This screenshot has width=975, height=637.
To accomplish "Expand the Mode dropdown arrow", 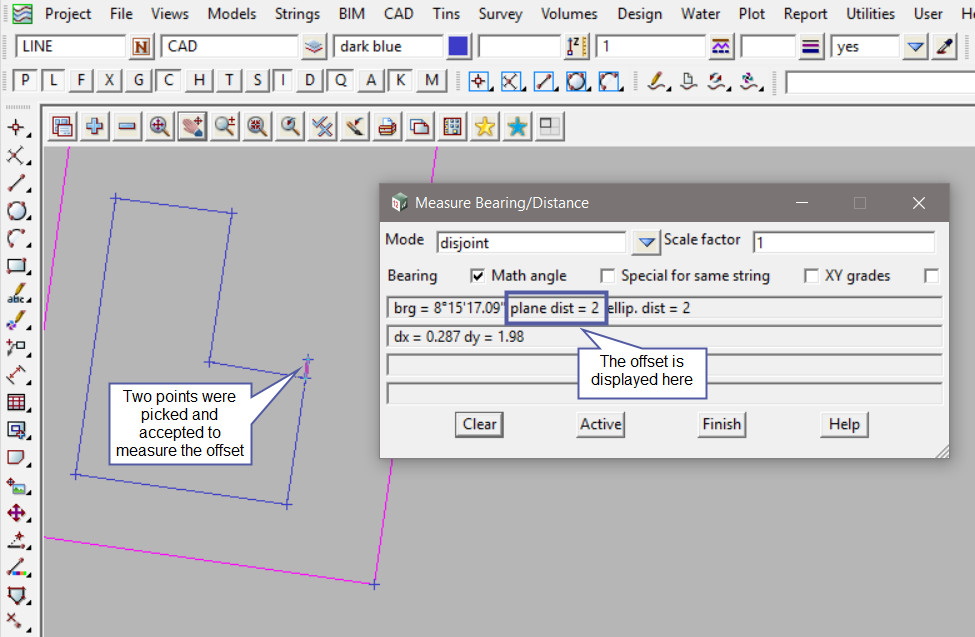I will point(647,241).
